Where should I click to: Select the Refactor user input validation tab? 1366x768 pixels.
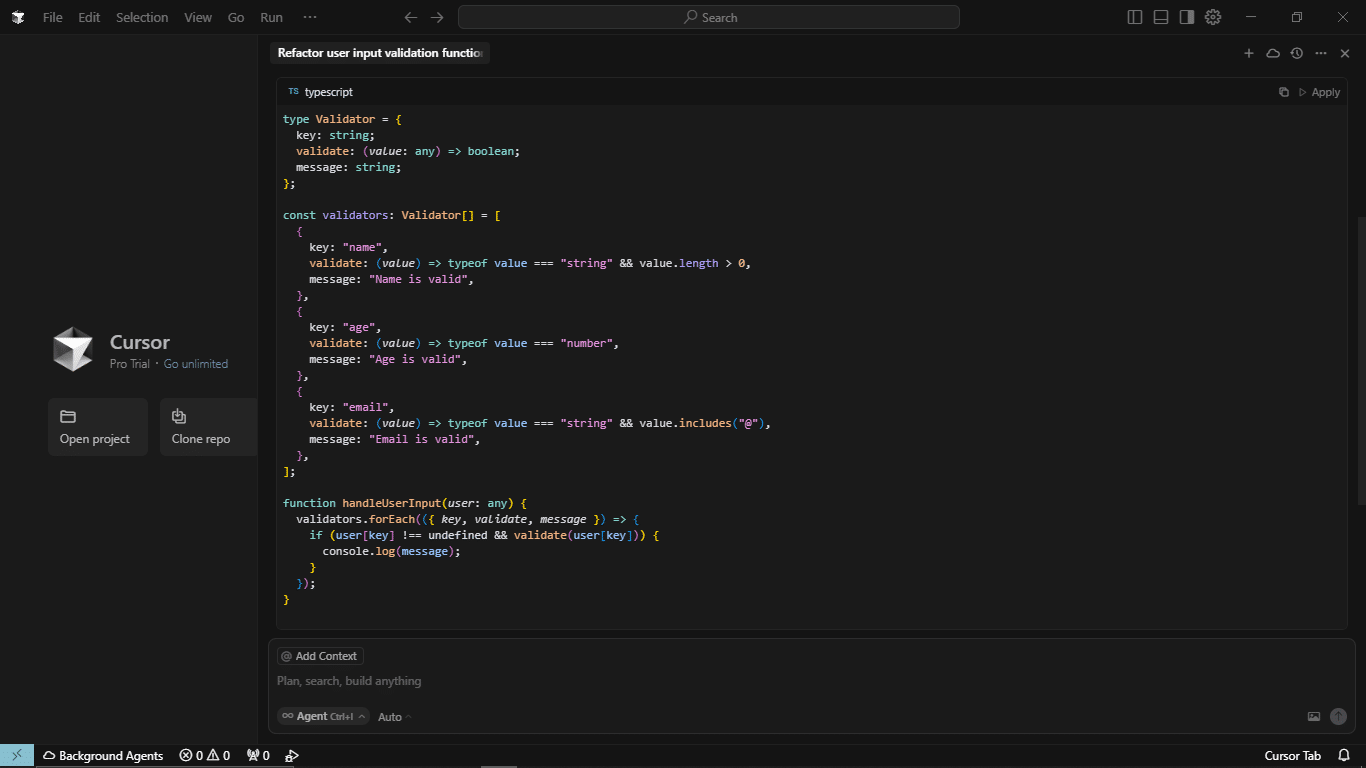380,53
